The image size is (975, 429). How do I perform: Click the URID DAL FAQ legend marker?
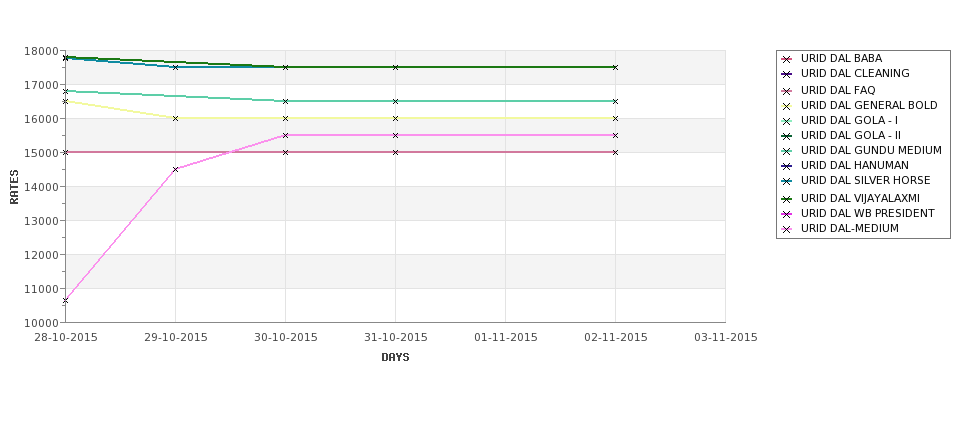(x=787, y=91)
